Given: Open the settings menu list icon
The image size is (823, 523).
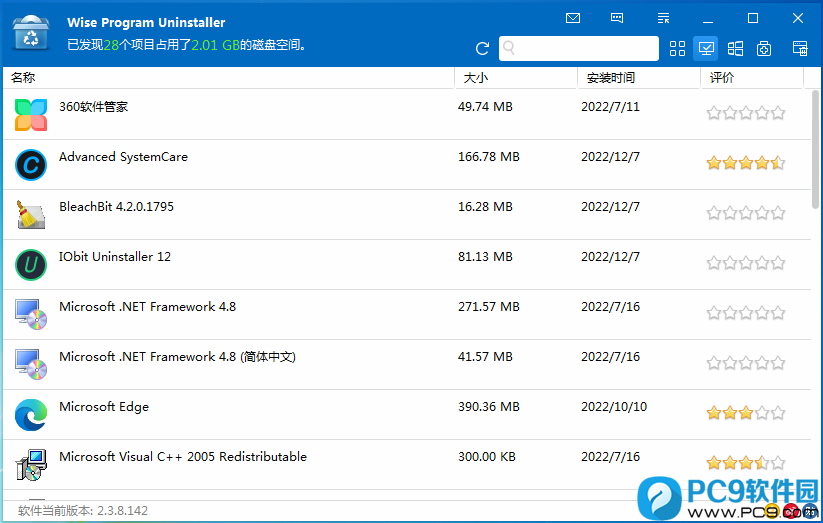Looking at the screenshot, I should [x=663, y=18].
